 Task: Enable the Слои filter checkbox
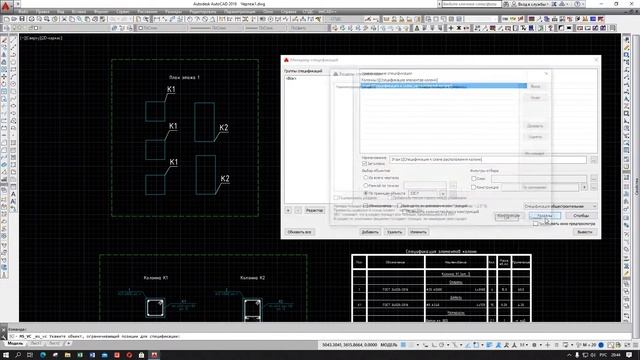coord(473,178)
